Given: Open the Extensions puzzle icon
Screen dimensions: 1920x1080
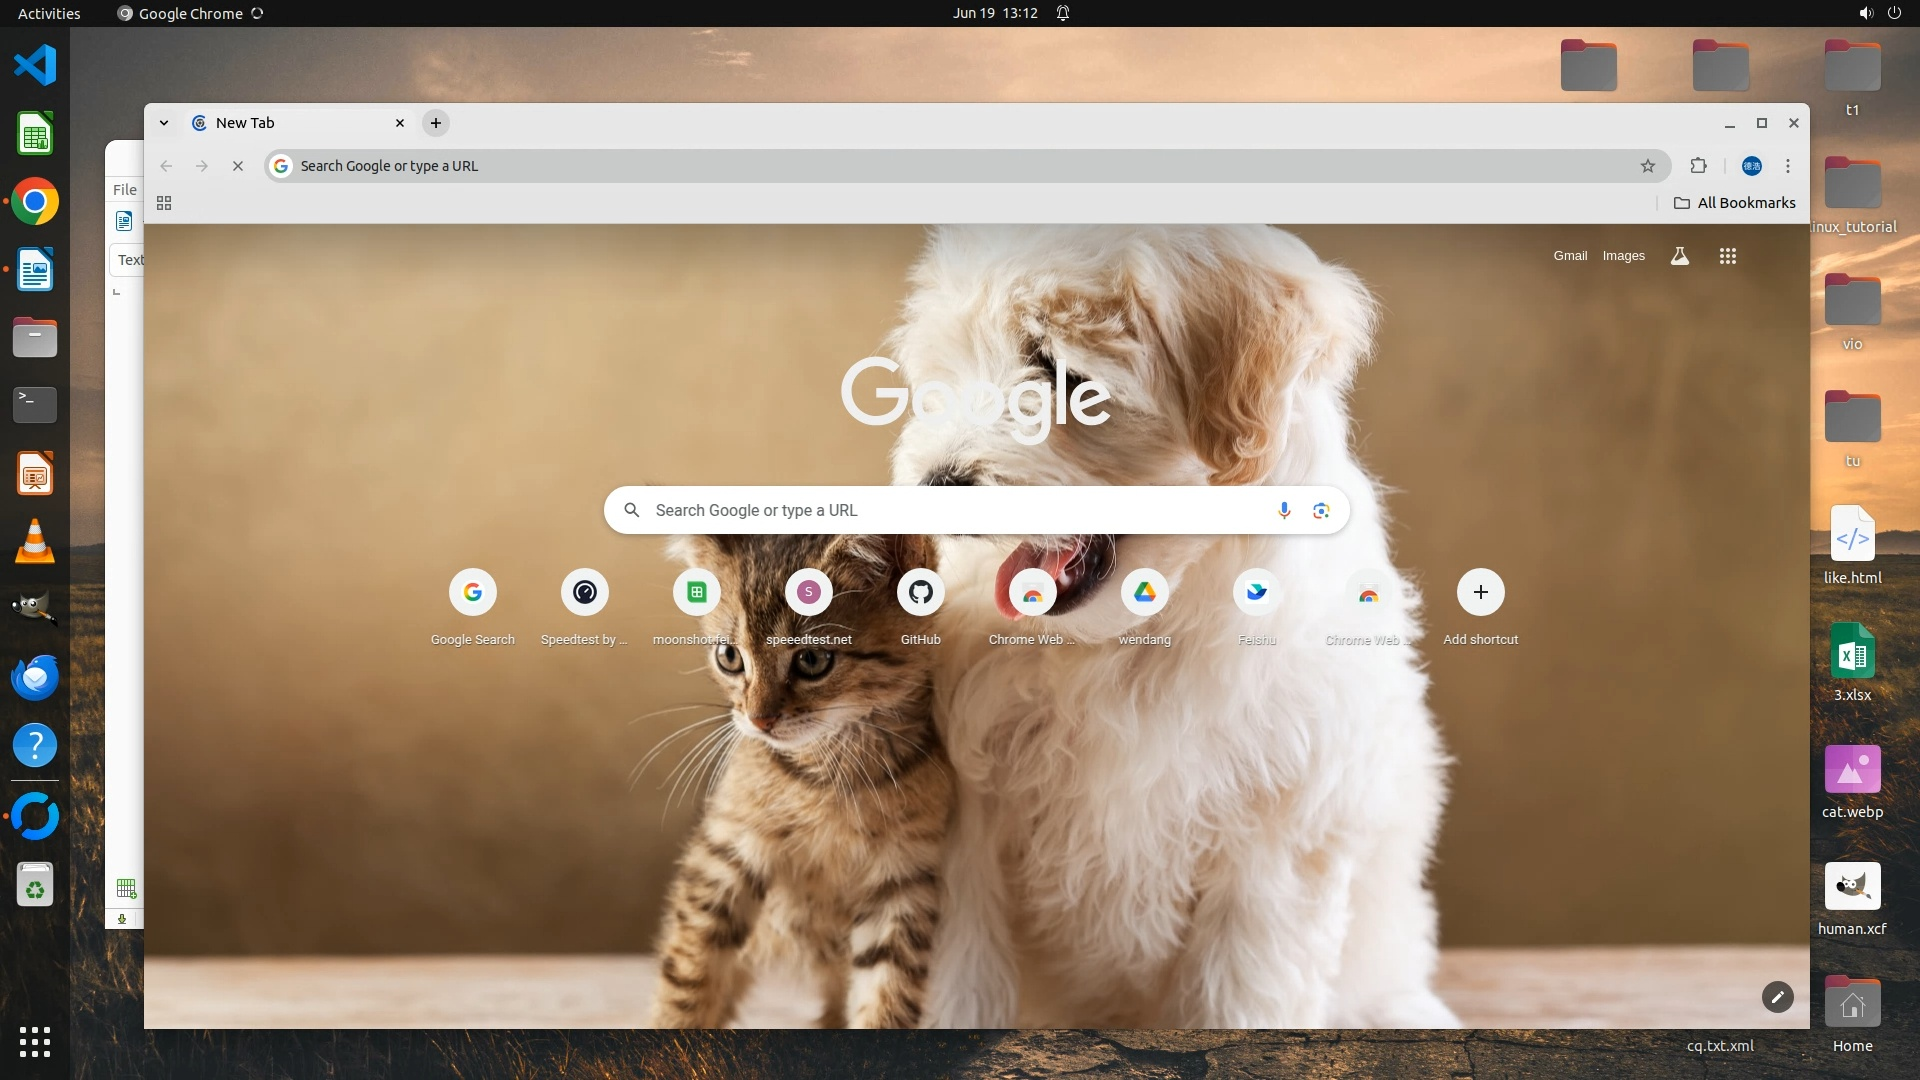Looking at the screenshot, I should [x=1698, y=166].
